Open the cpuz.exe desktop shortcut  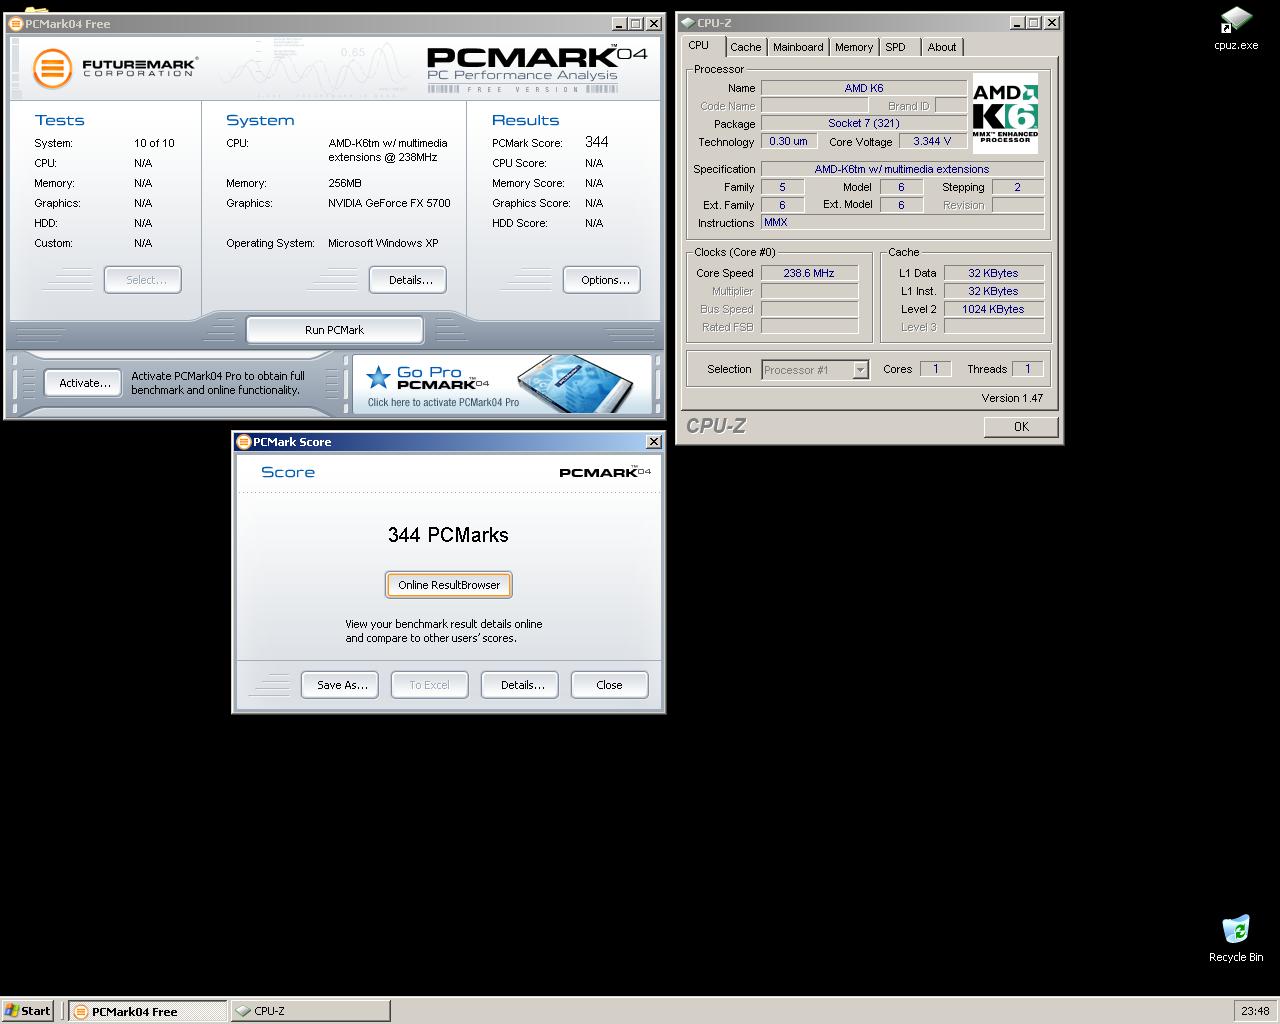point(1236,28)
